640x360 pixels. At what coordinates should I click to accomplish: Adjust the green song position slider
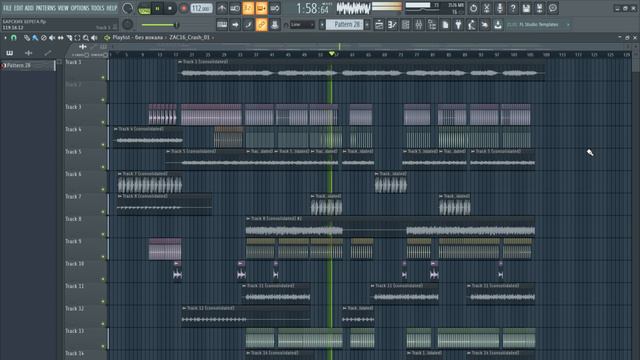coord(160,25)
